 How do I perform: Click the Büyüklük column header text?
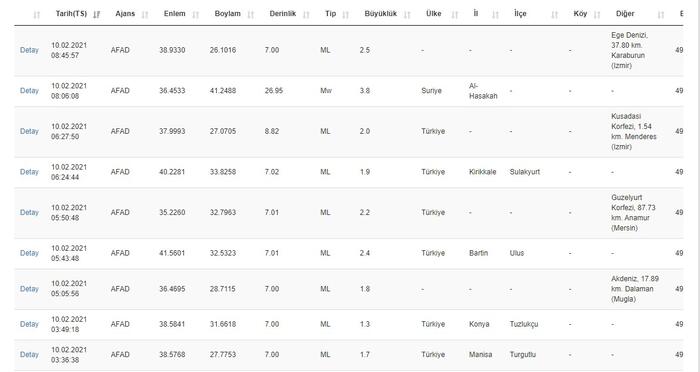tap(380, 14)
